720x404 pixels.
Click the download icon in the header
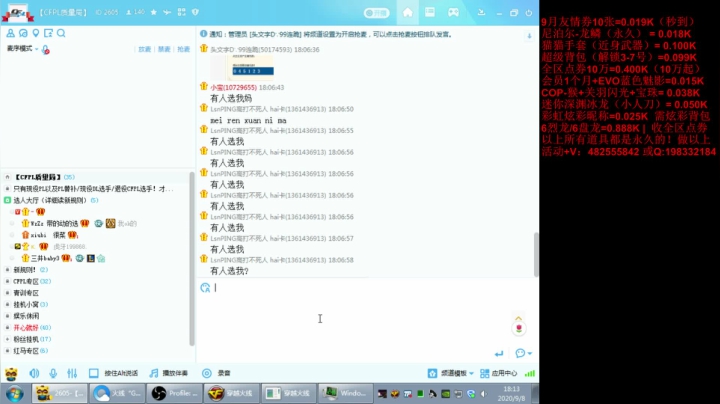click(x=481, y=12)
